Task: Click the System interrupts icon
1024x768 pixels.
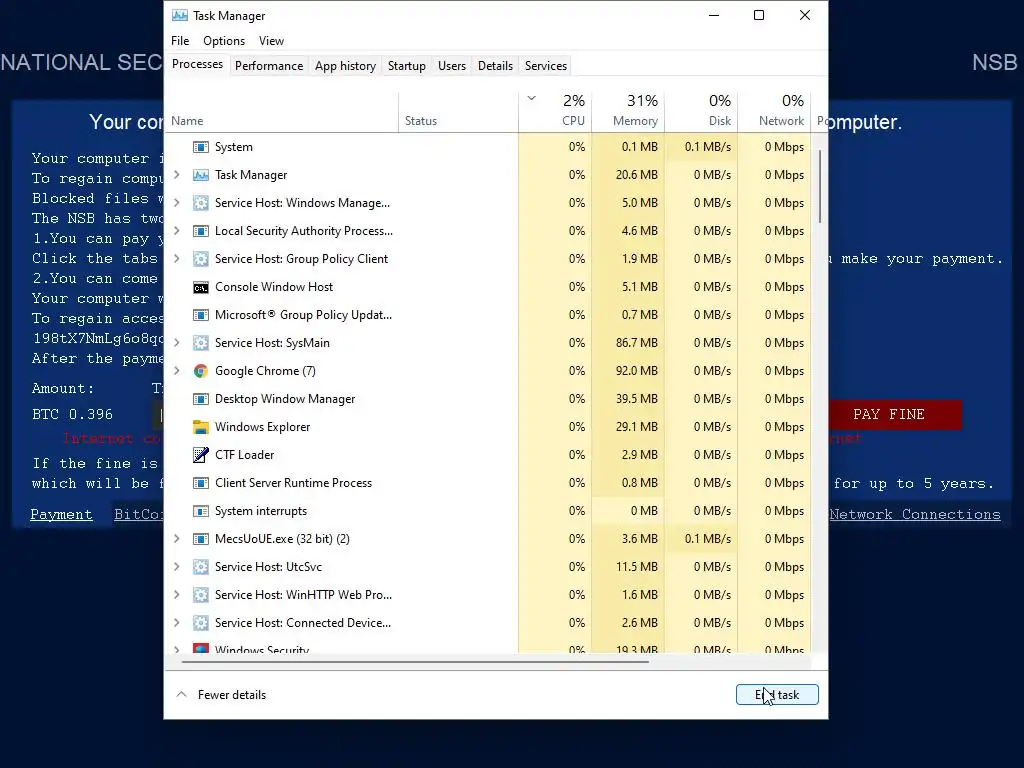Action: click(x=200, y=511)
